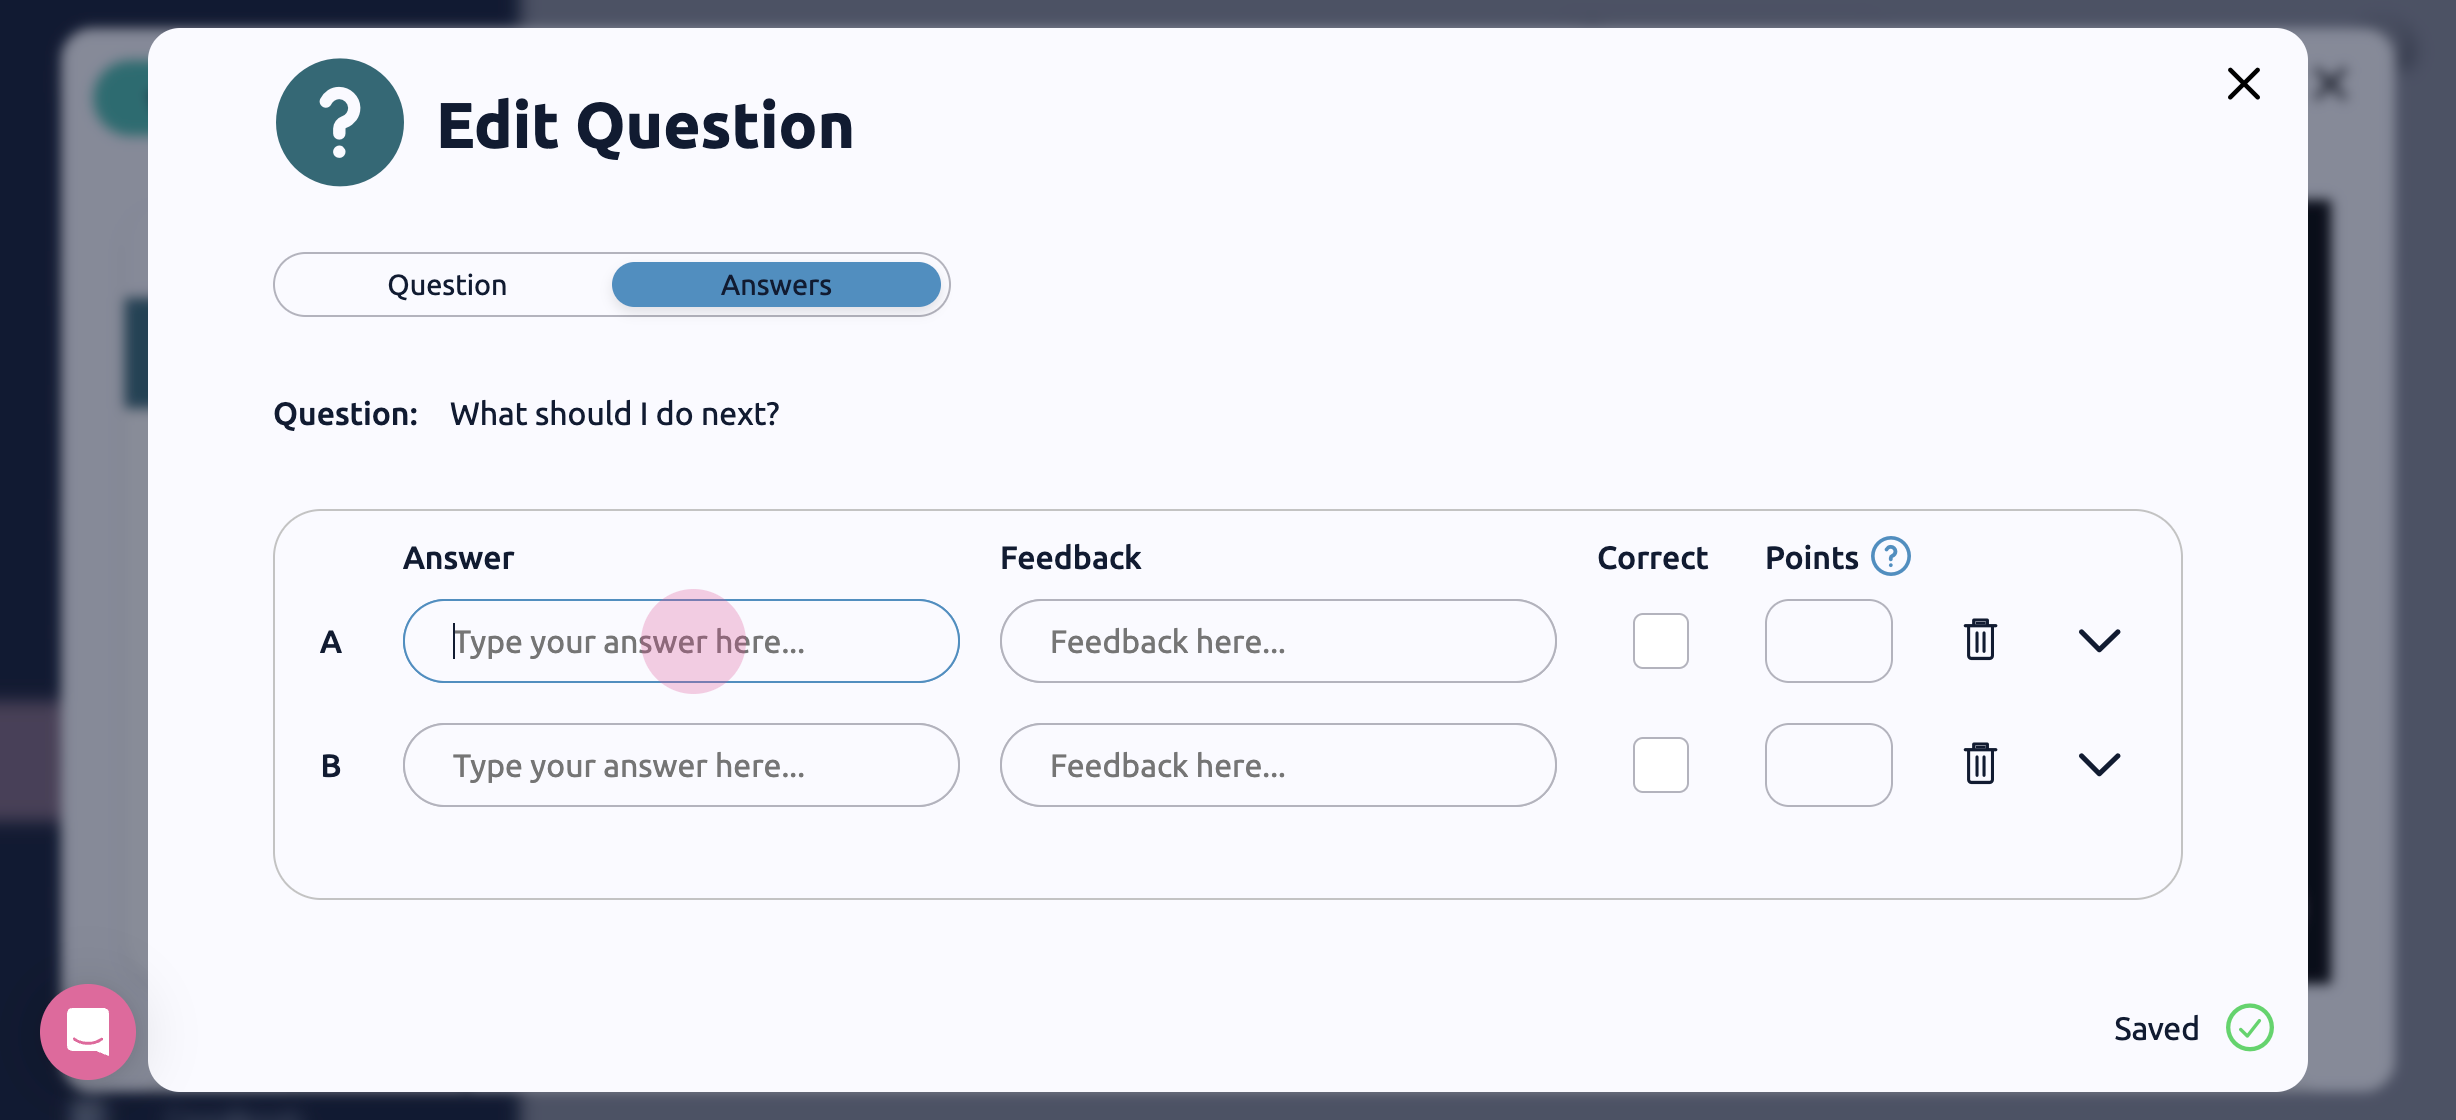The width and height of the screenshot is (2456, 1120).
Task: Click the feedback field for answer A
Action: [x=1277, y=641]
